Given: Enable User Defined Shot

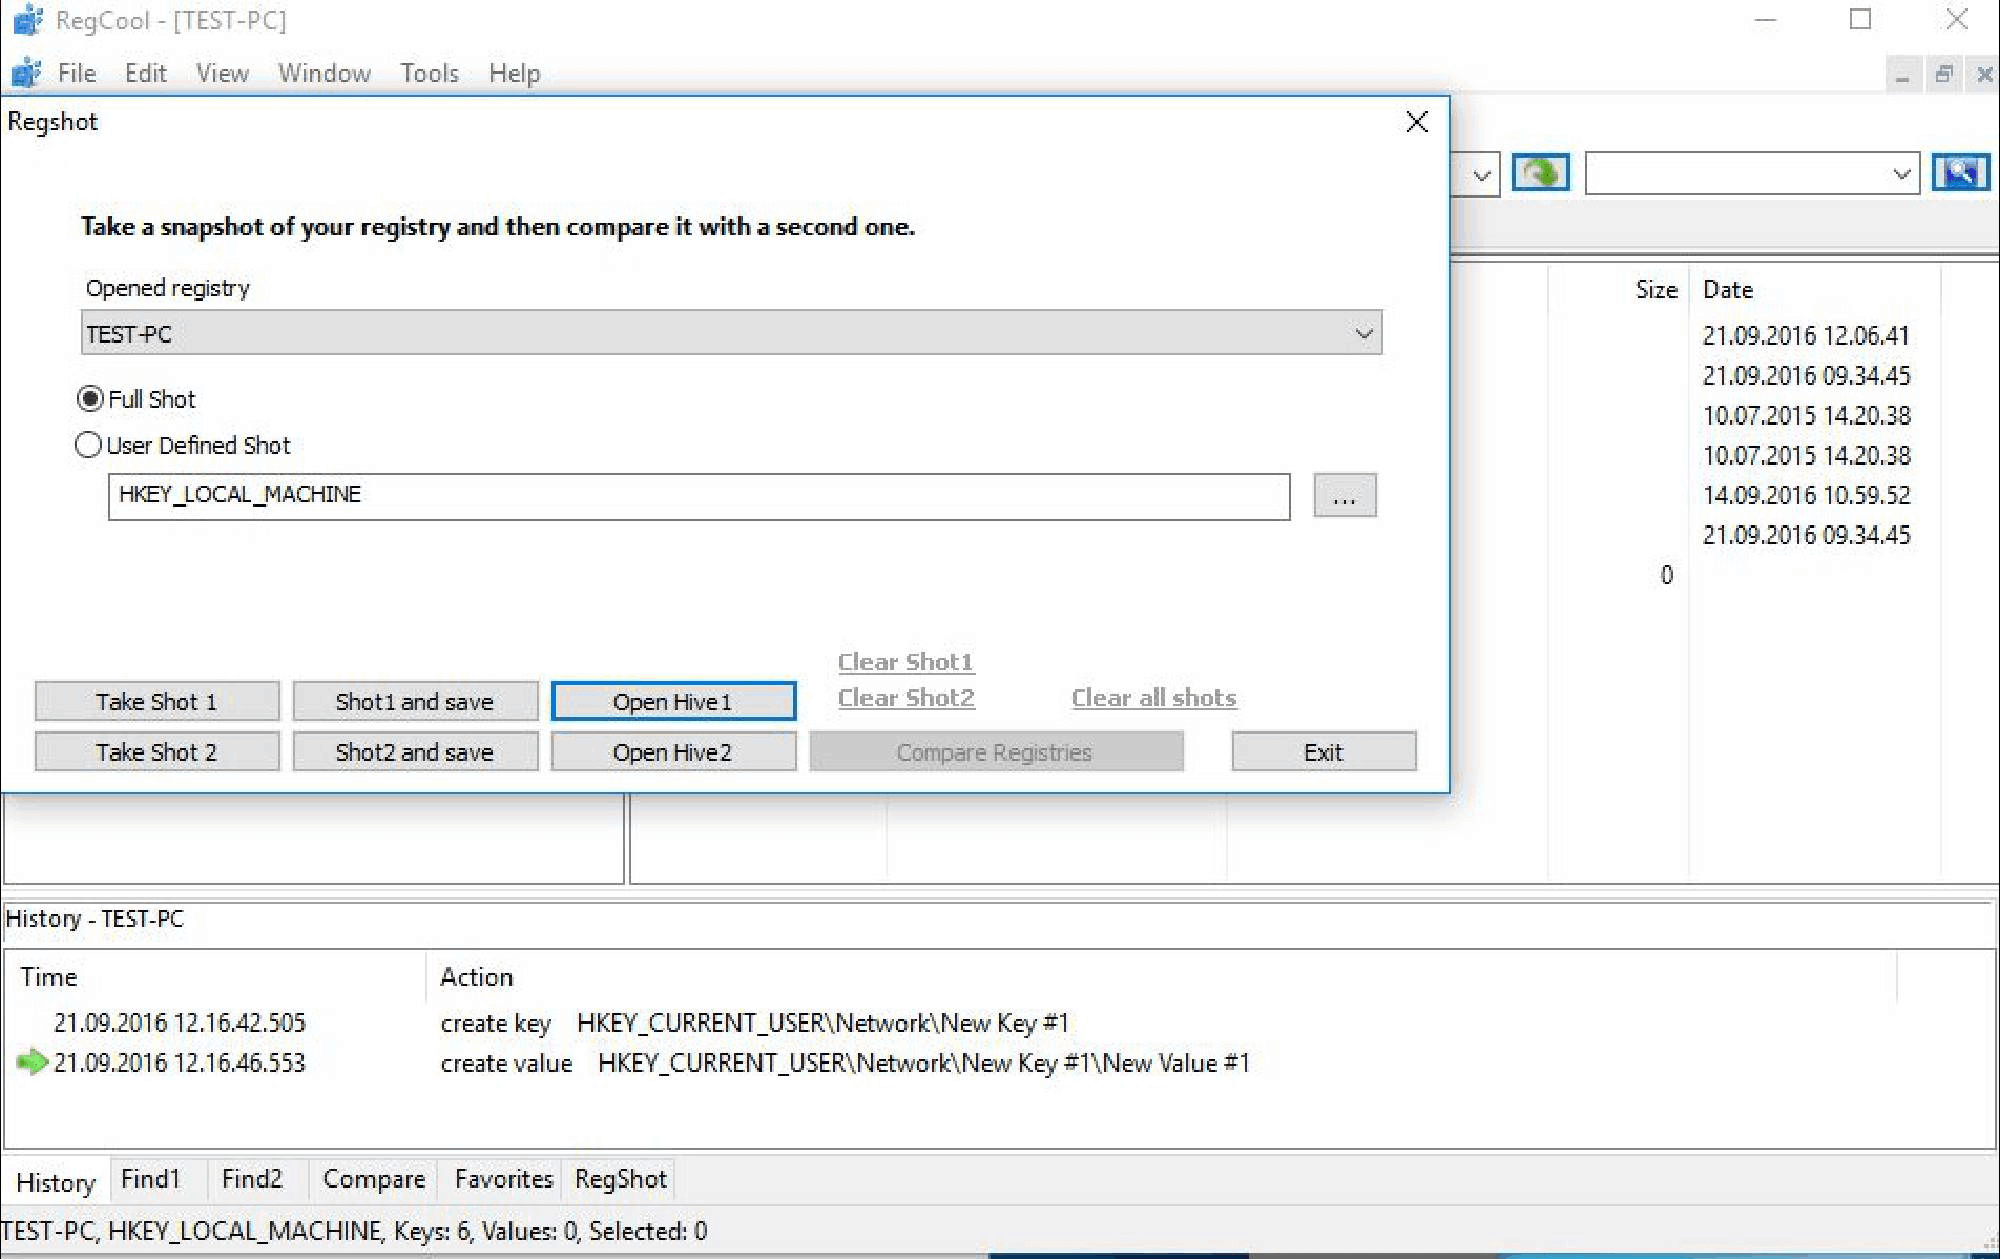Looking at the screenshot, I should (88, 445).
